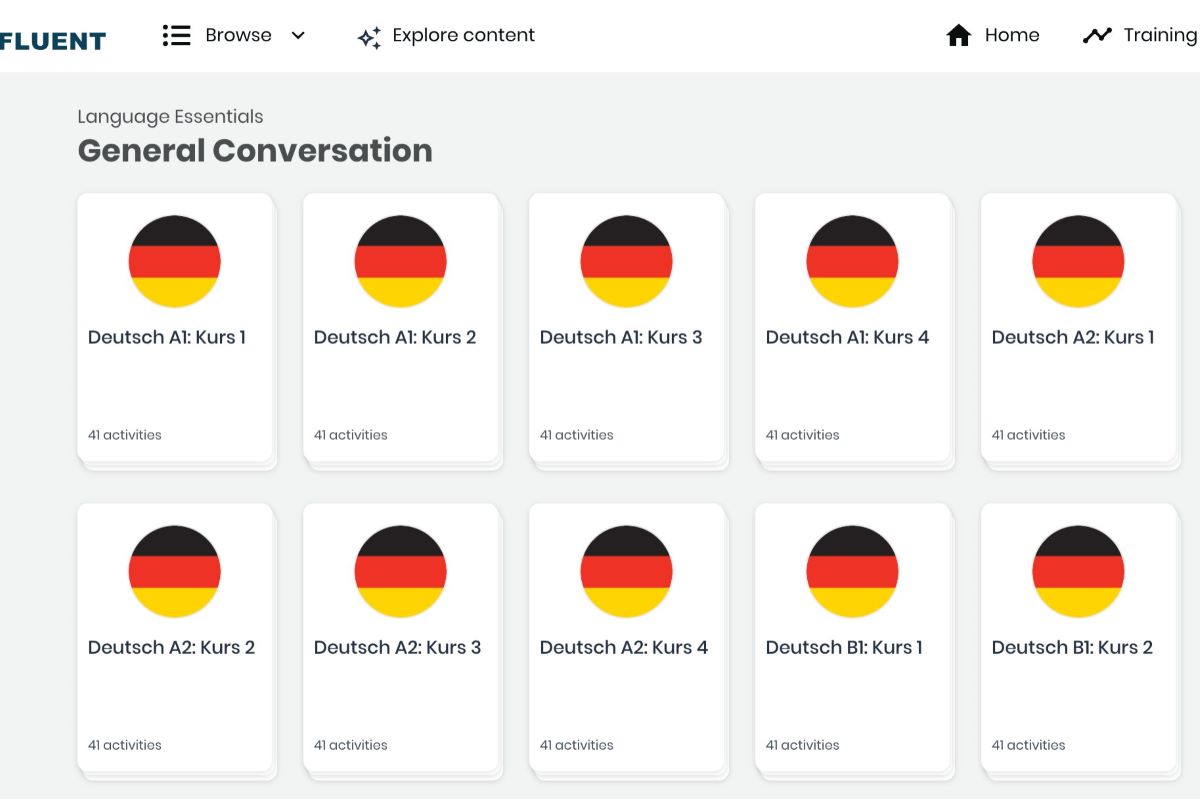Open Explore content
The height and width of the screenshot is (799, 1200).
click(464, 35)
